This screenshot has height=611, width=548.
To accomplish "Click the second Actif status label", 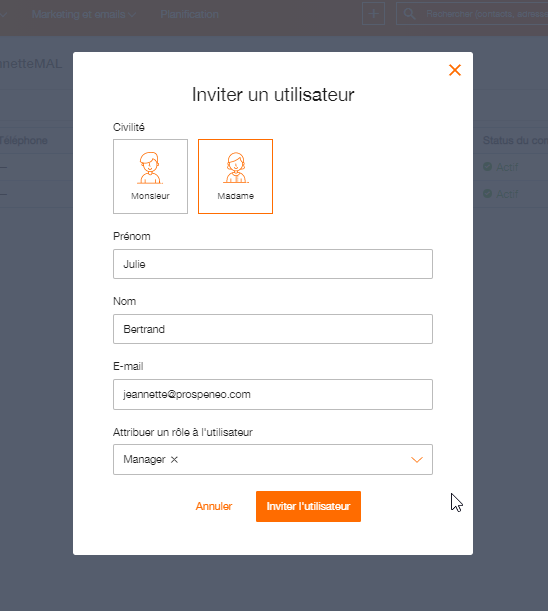I will (x=507, y=194).
